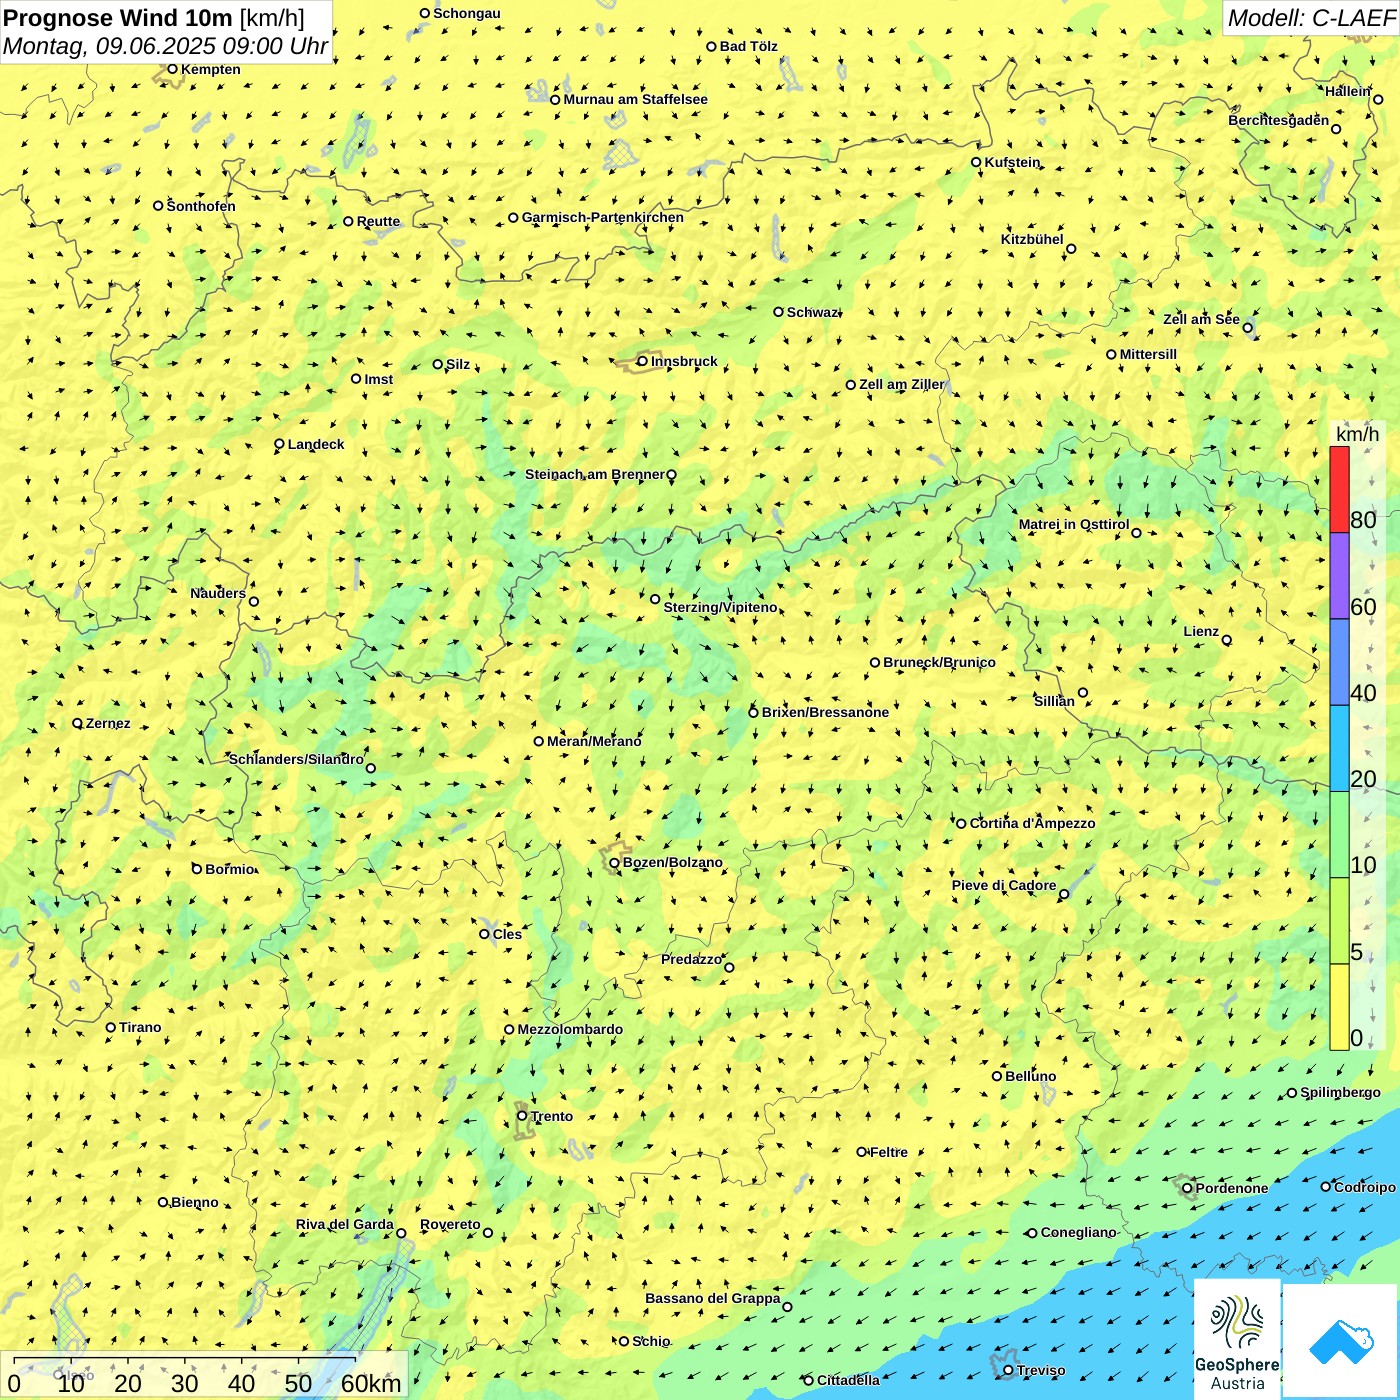Click the 'Schwaz' label
The width and height of the screenshot is (1400, 1400).
pyautogui.click(x=812, y=312)
